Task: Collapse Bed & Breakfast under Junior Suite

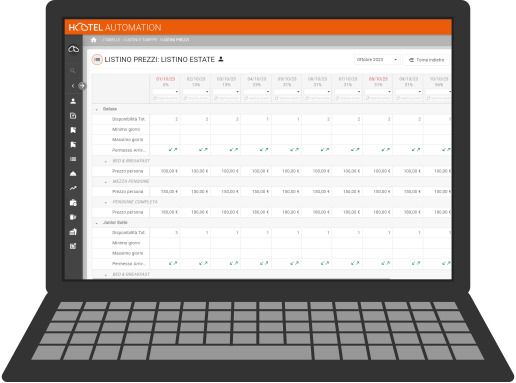Action: pyautogui.click(x=106, y=275)
